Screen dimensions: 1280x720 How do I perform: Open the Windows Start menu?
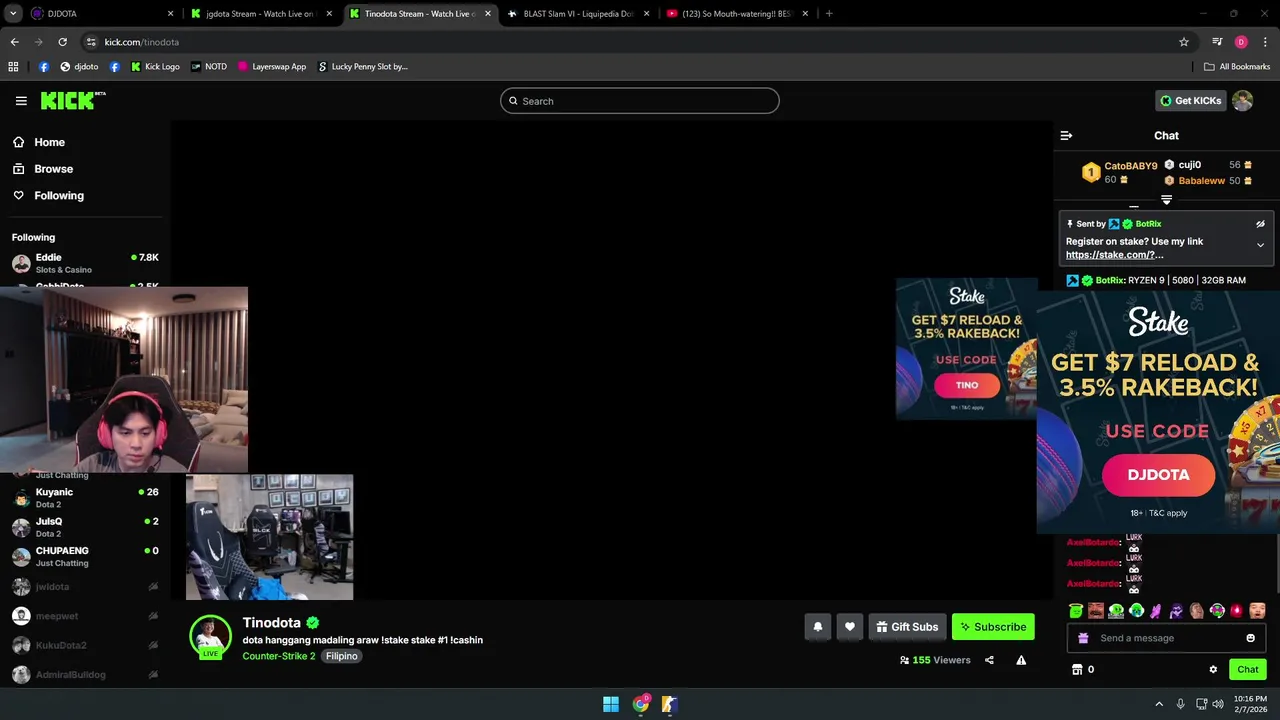click(611, 704)
